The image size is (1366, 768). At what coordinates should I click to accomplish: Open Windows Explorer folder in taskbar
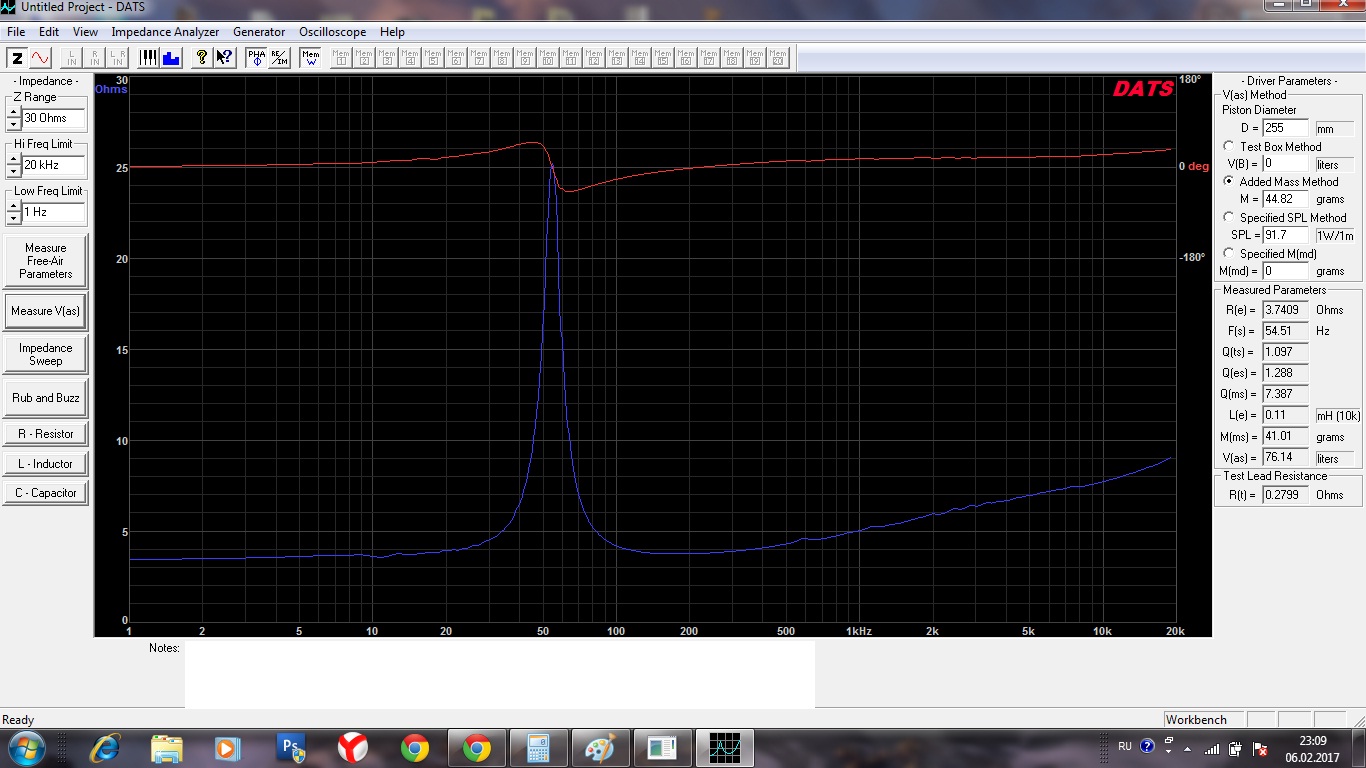pyautogui.click(x=166, y=747)
